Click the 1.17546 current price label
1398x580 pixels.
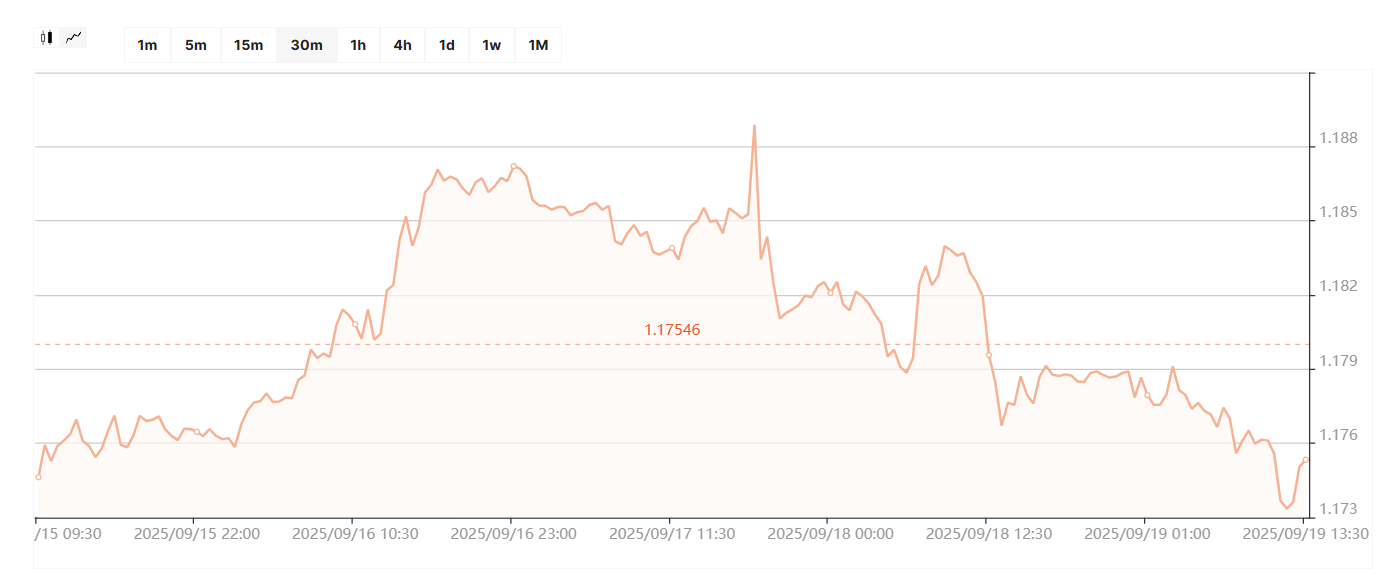[672, 329]
